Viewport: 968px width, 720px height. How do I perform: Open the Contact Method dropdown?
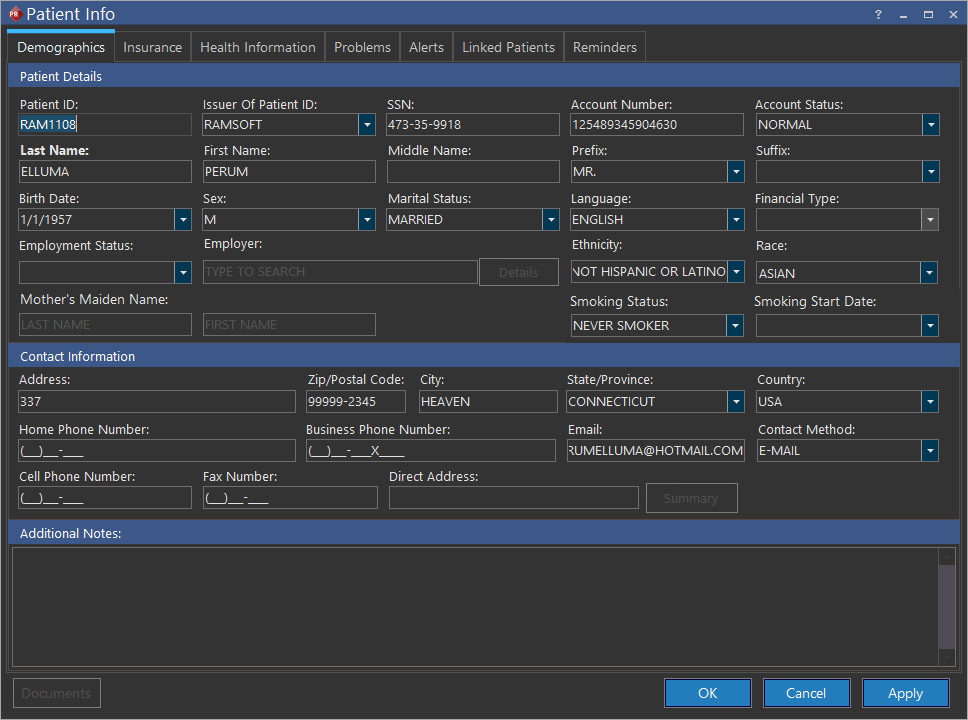click(930, 450)
